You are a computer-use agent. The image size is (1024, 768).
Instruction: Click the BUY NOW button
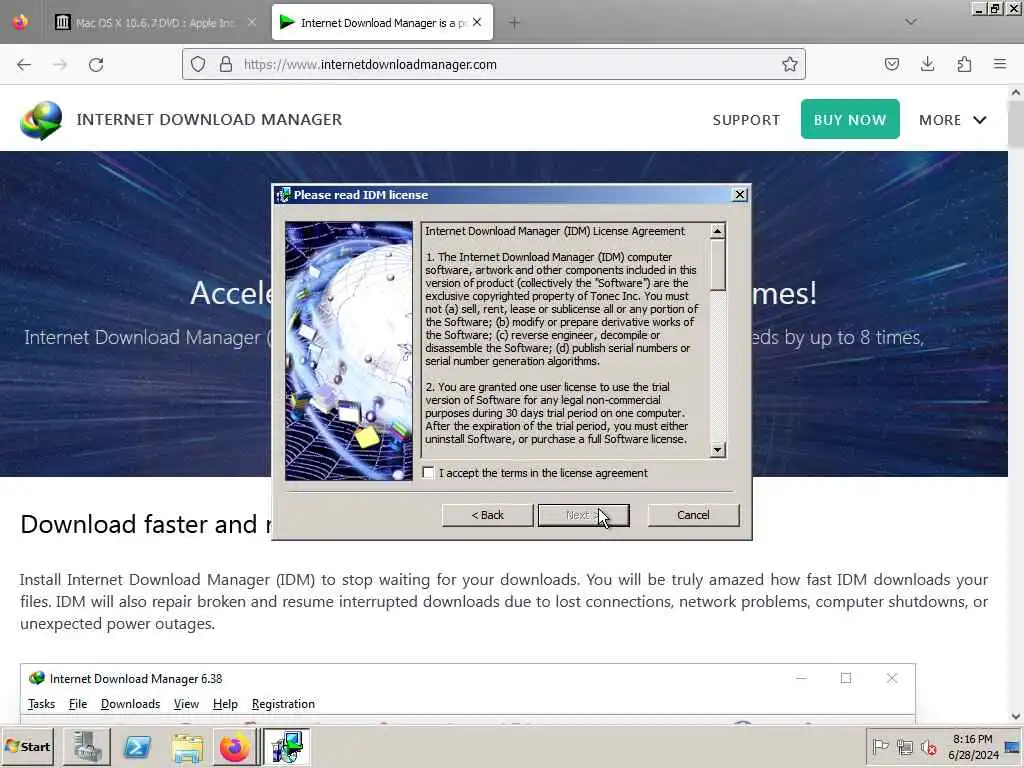pyautogui.click(x=850, y=119)
